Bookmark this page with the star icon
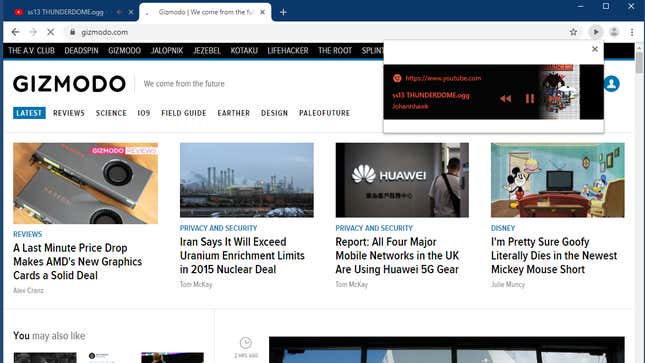 coord(573,32)
